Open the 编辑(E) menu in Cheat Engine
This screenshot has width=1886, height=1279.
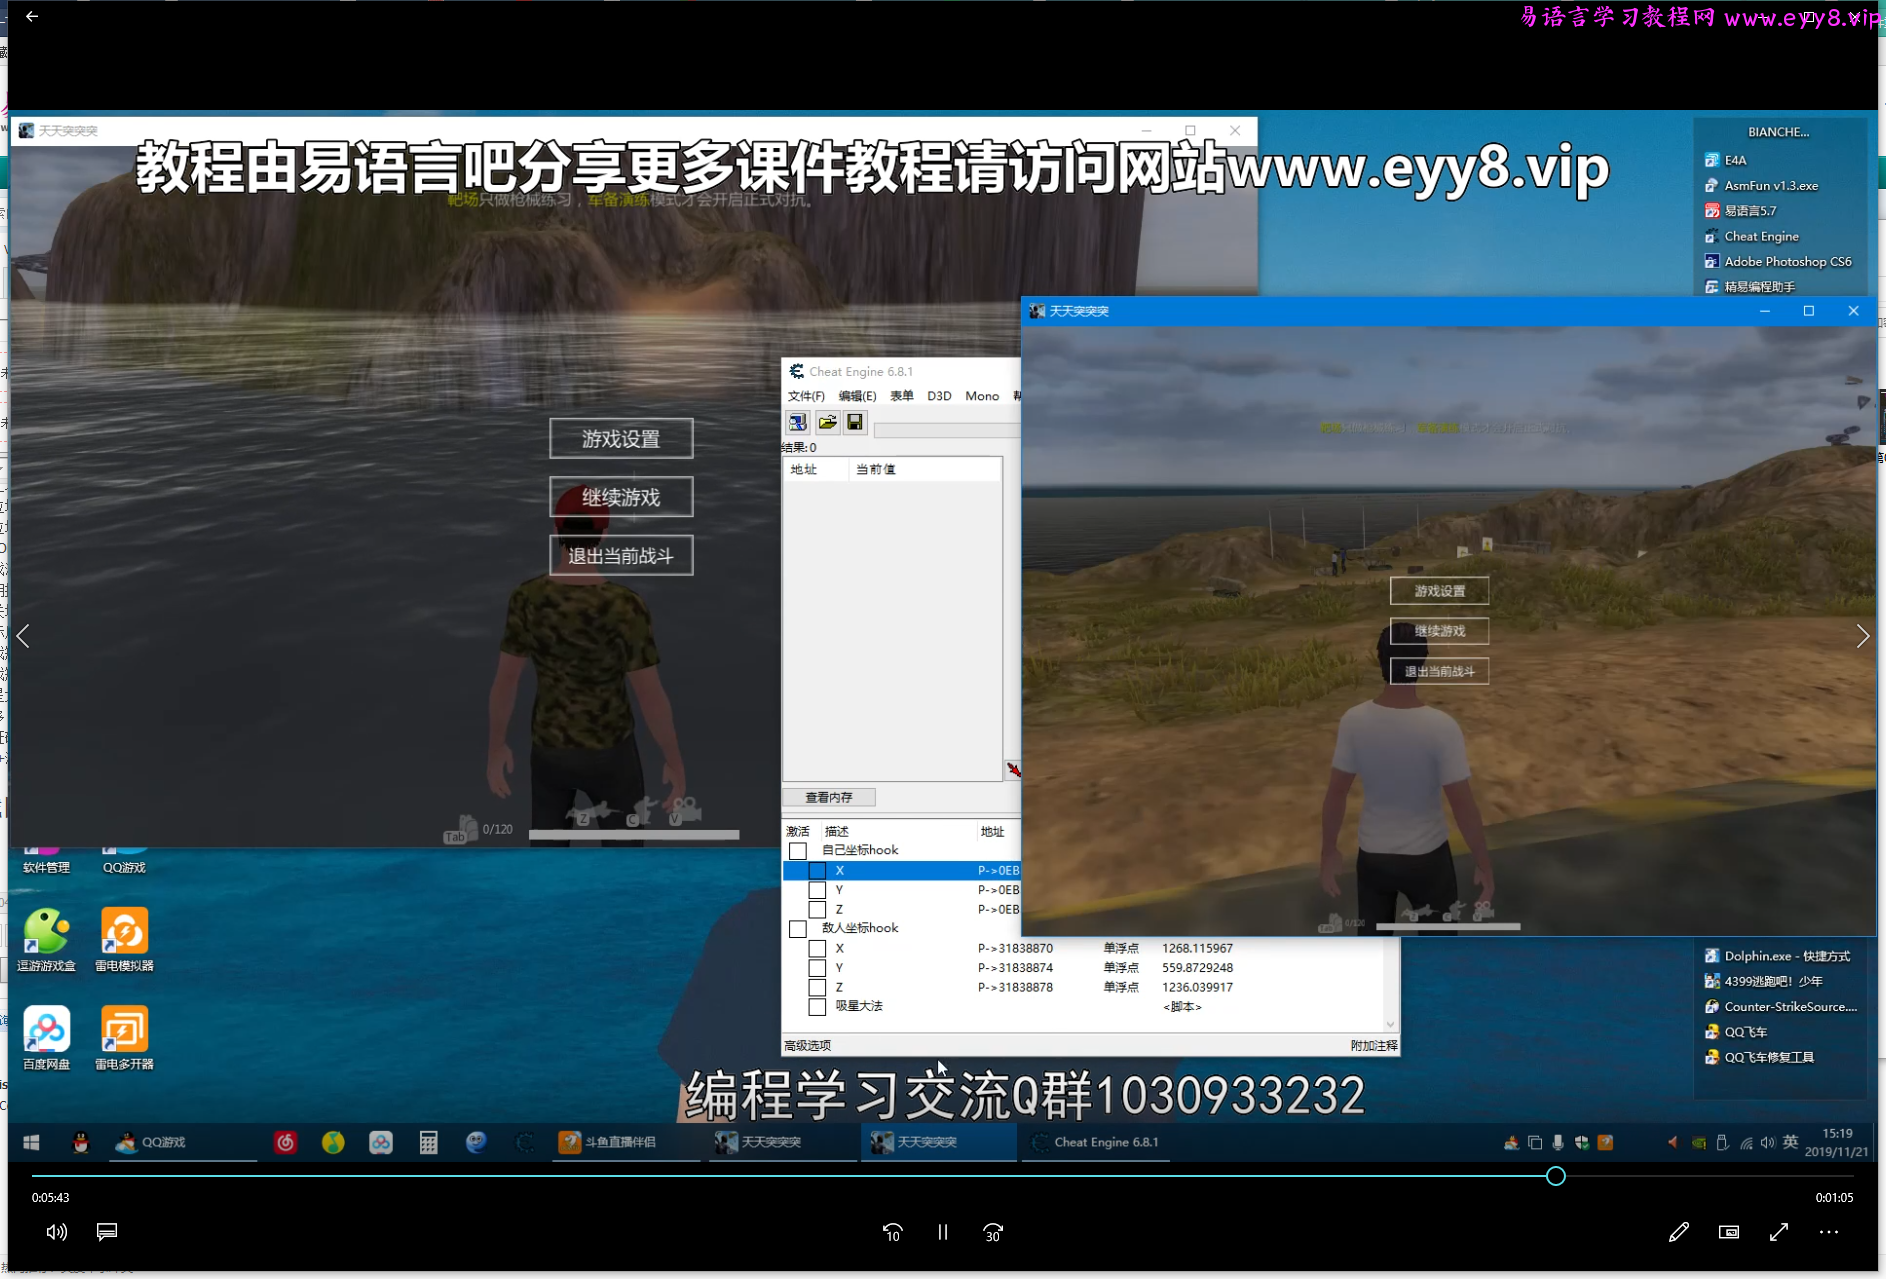tap(857, 396)
